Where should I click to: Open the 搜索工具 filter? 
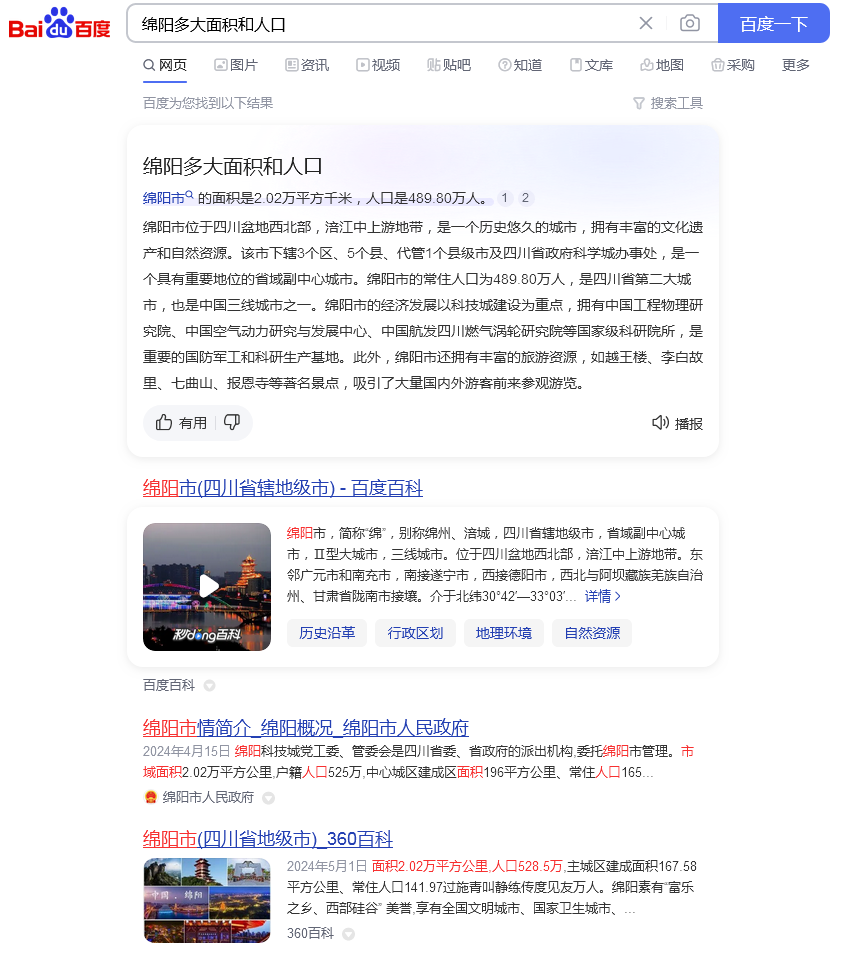click(x=667, y=103)
